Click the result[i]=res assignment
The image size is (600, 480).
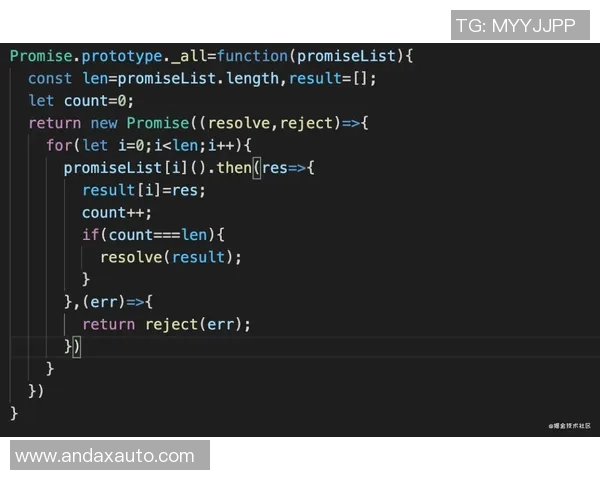tap(144, 190)
